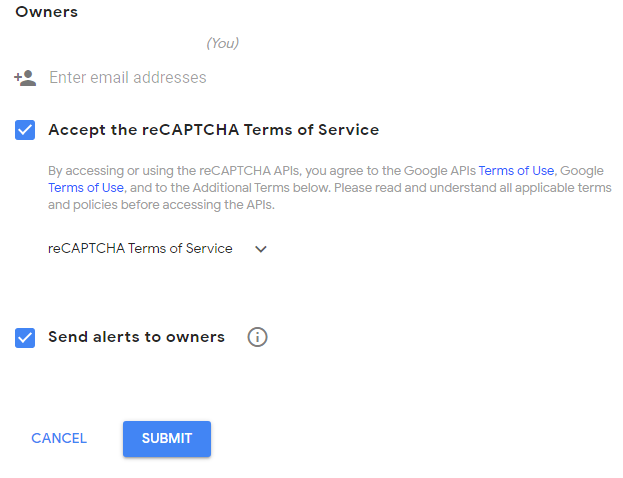Uncheck Accept the reCAPTCHA Terms of Service checkbox
The height and width of the screenshot is (478, 623).
25,130
